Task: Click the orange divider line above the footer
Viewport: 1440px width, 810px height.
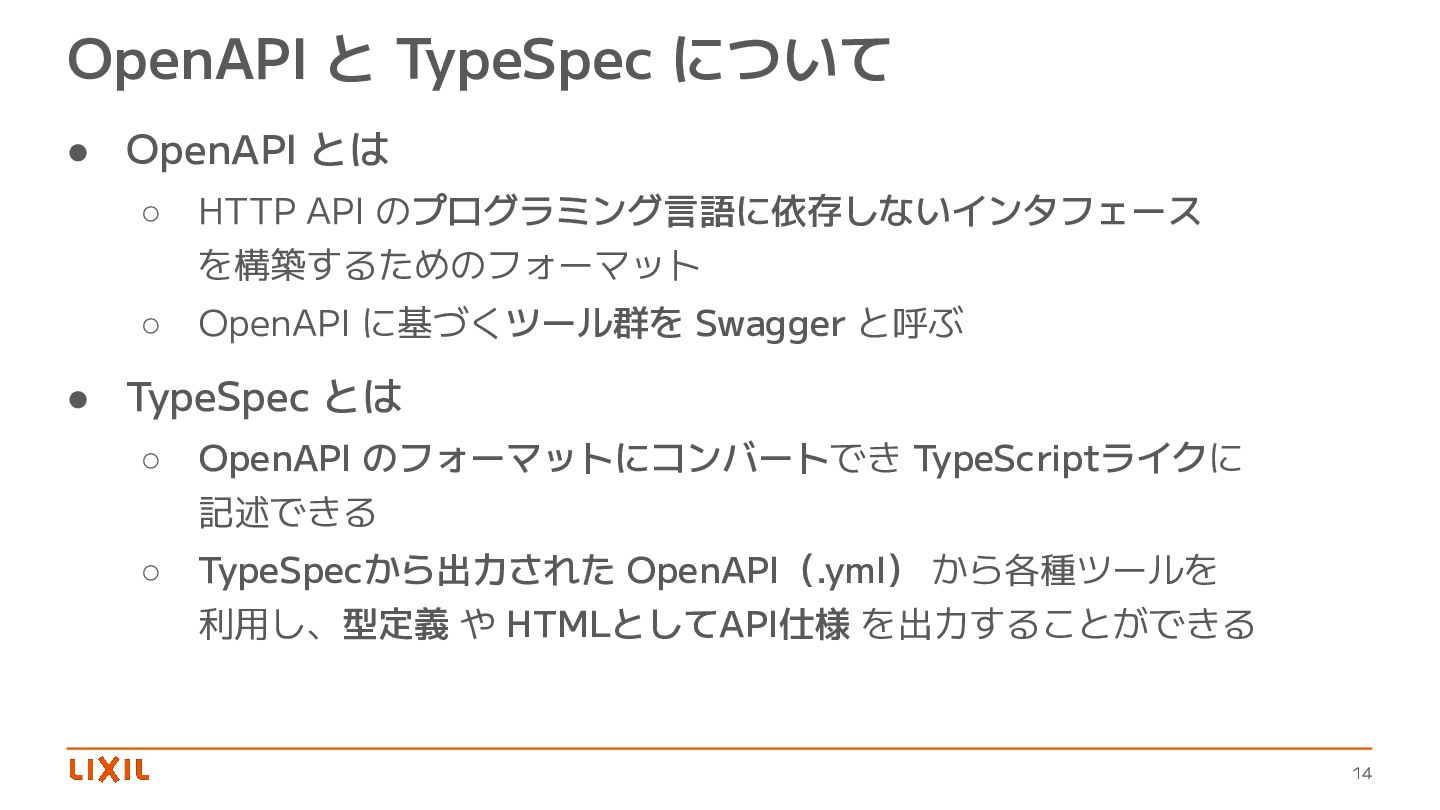Action: coord(719,748)
